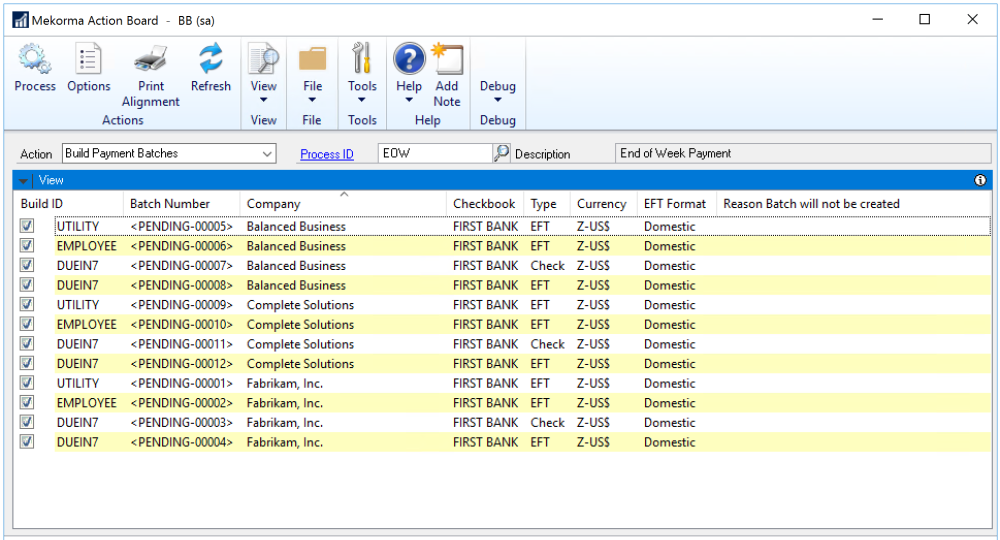Click the info icon on View bar
Viewport: 1000px width, 540px height.
[x=980, y=181]
